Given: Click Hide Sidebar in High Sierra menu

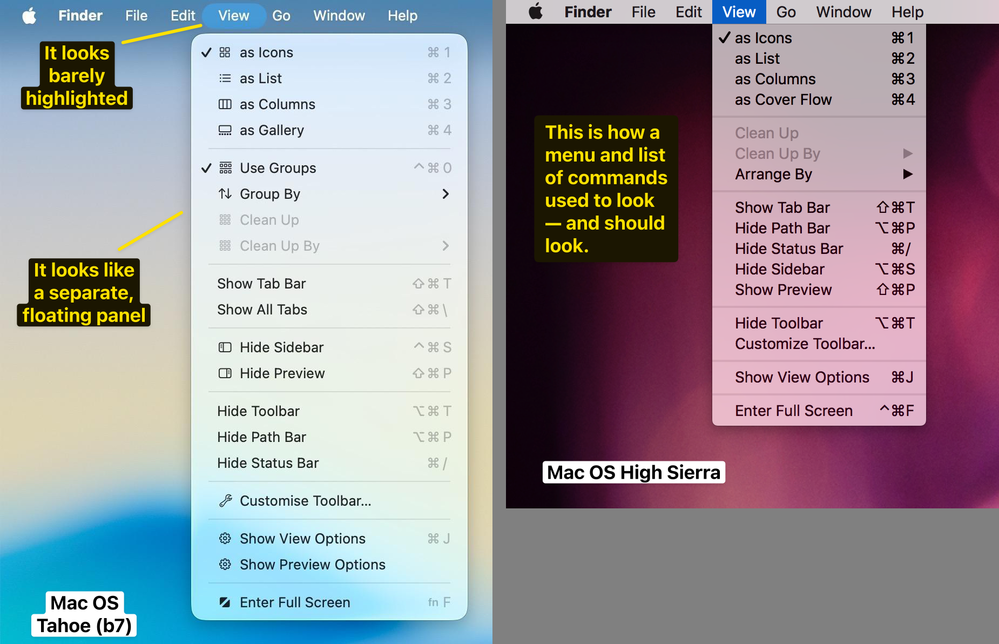Looking at the screenshot, I should [819, 269].
